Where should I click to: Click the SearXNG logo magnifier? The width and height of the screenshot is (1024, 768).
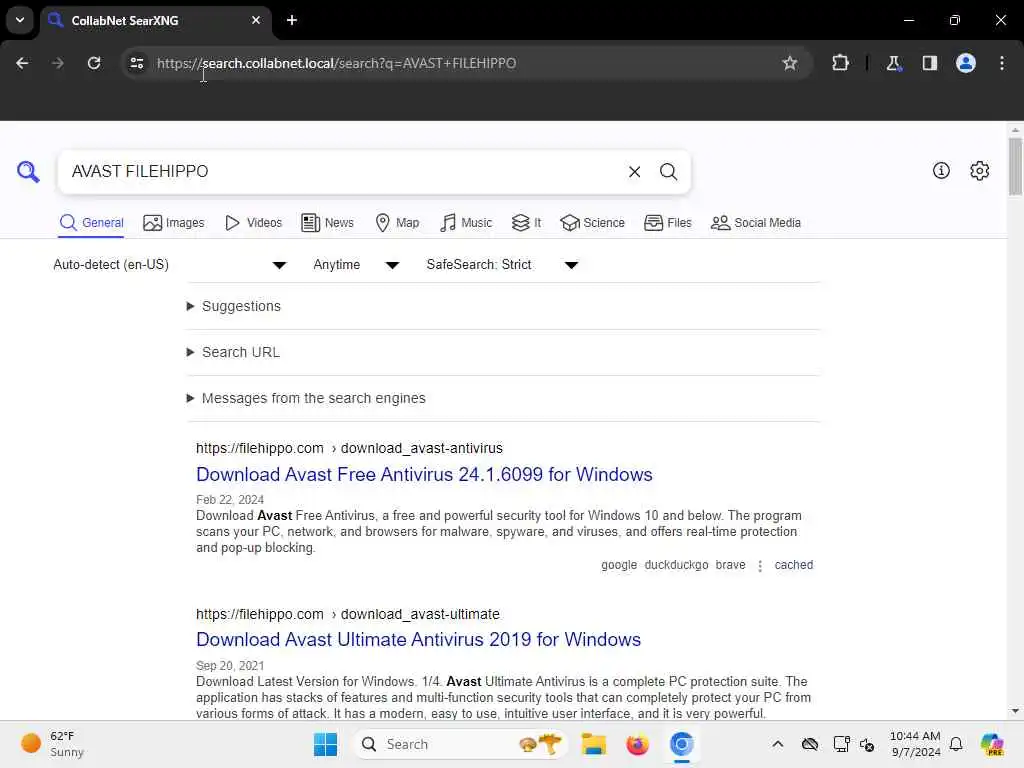(28, 172)
